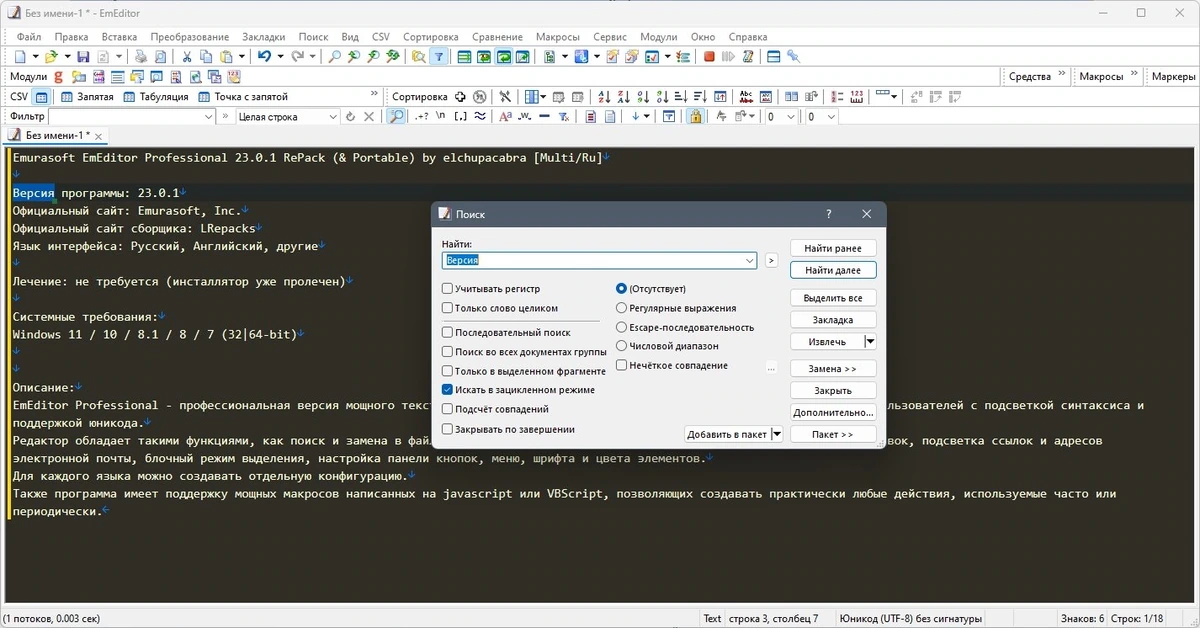Open arrow next to 'Извлечь' button

(870, 342)
